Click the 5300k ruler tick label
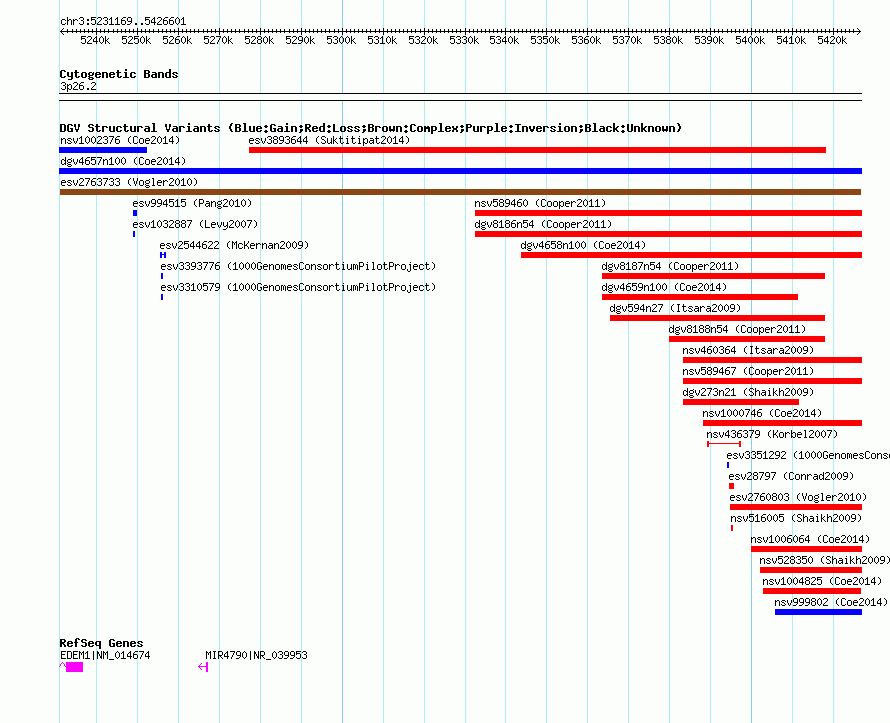890x723 pixels. (341, 40)
